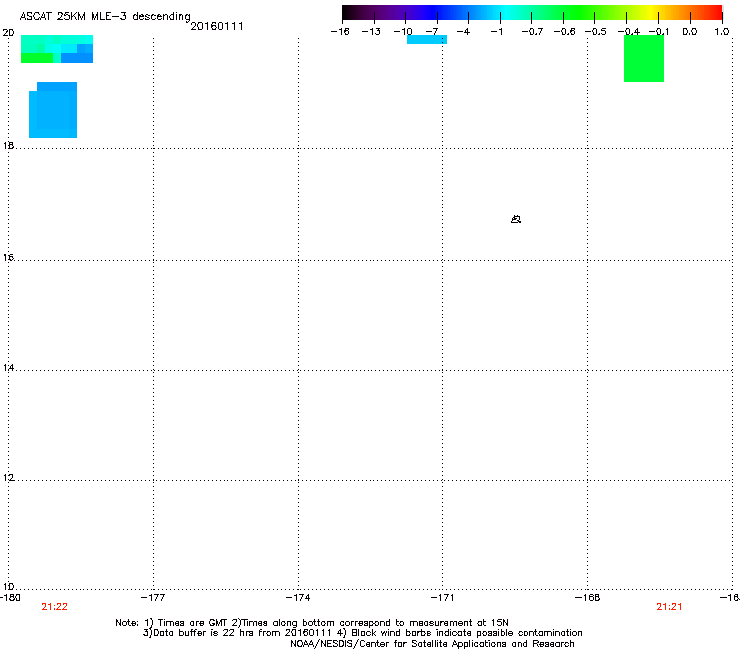
Task: Click the large blue data square at top left
Action: coord(53,110)
